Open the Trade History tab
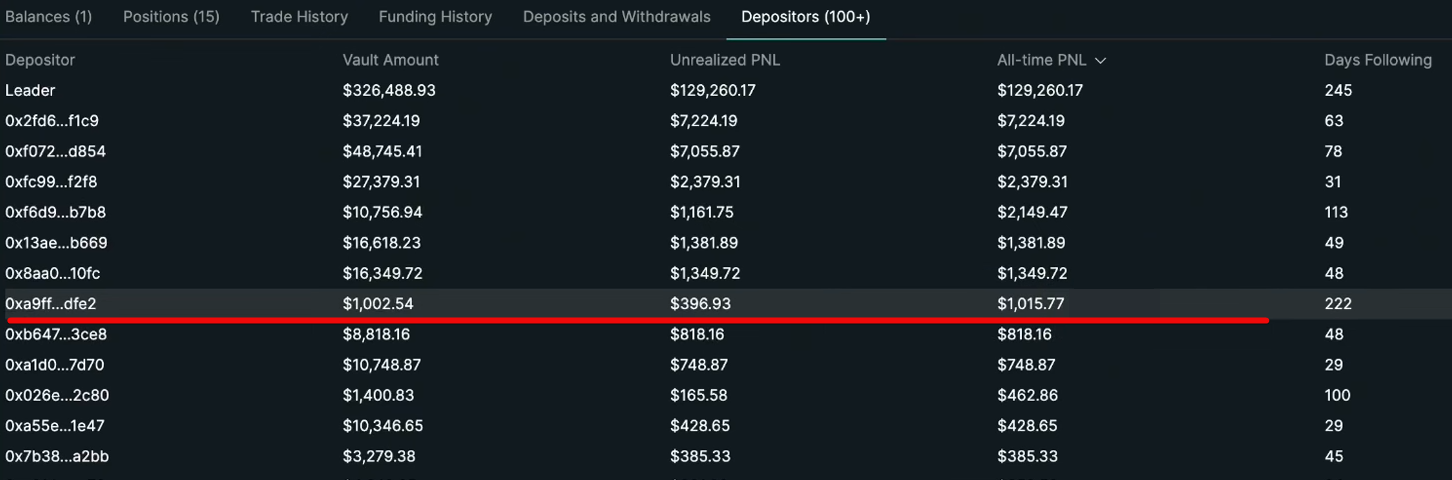Image resolution: width=1452 pixels, height=480 pixels. [x=299, y=17]
